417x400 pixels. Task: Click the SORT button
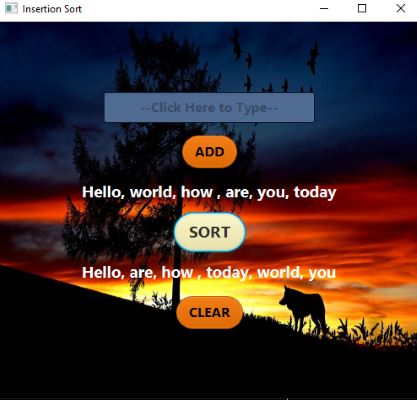coord(210,232)
